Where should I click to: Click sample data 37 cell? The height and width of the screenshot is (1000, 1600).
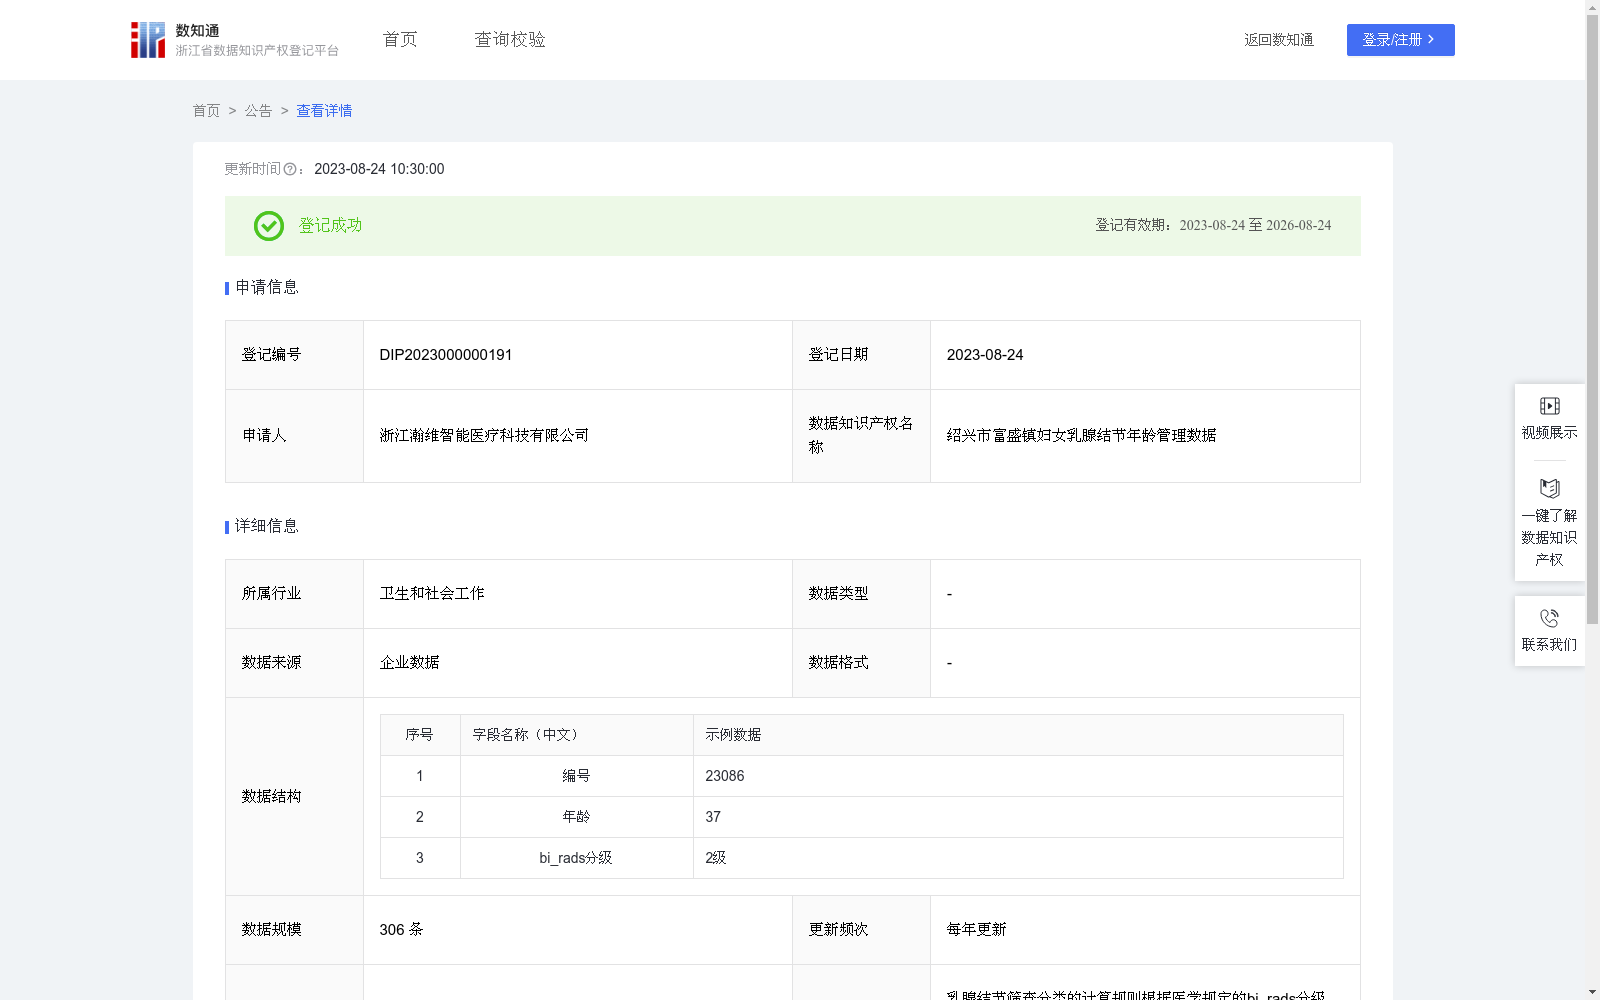(x=1018, y=817)
